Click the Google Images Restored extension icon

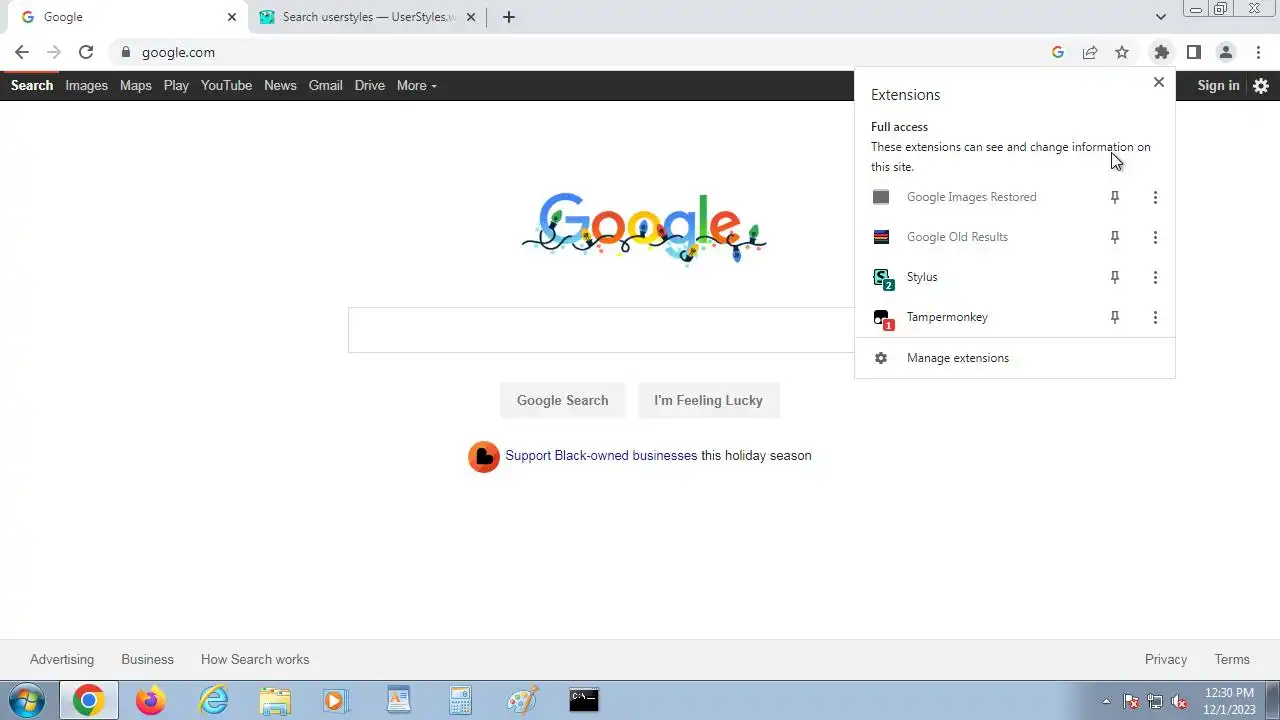(x=881, y=197)
